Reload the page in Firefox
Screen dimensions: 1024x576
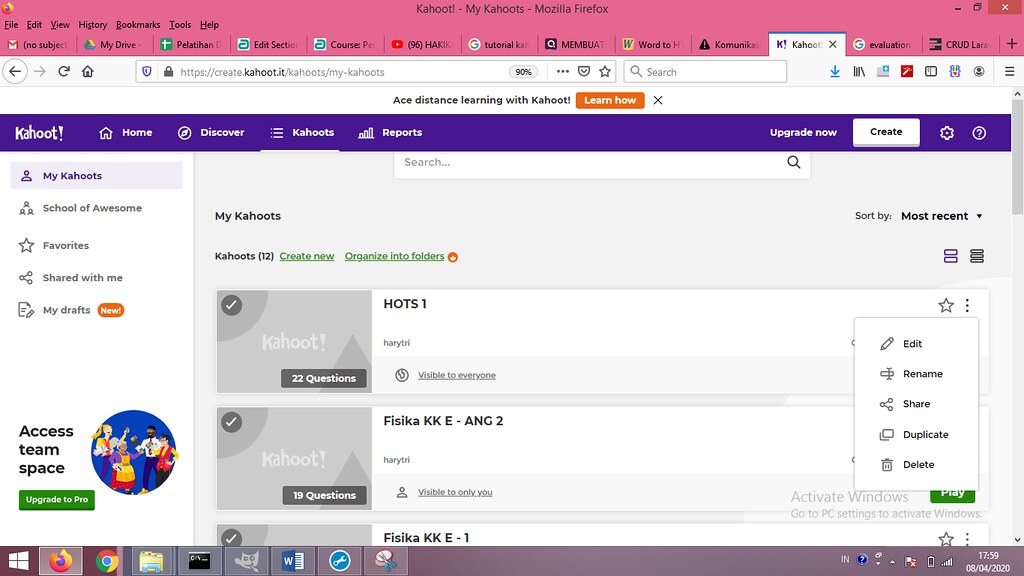(x=64, y=71)
